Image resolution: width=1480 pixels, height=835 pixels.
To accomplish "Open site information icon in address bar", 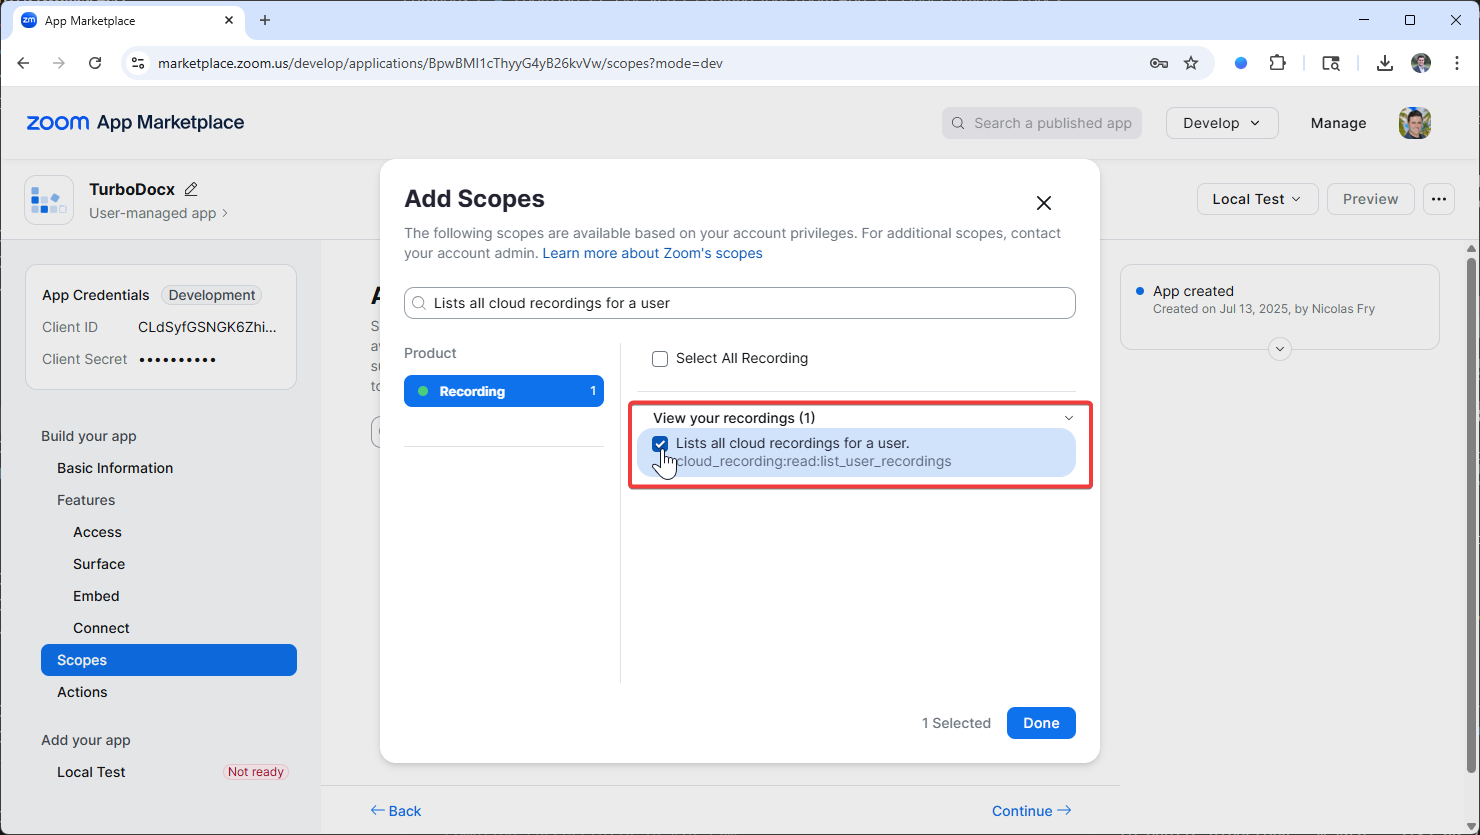I will click(139, 63).
